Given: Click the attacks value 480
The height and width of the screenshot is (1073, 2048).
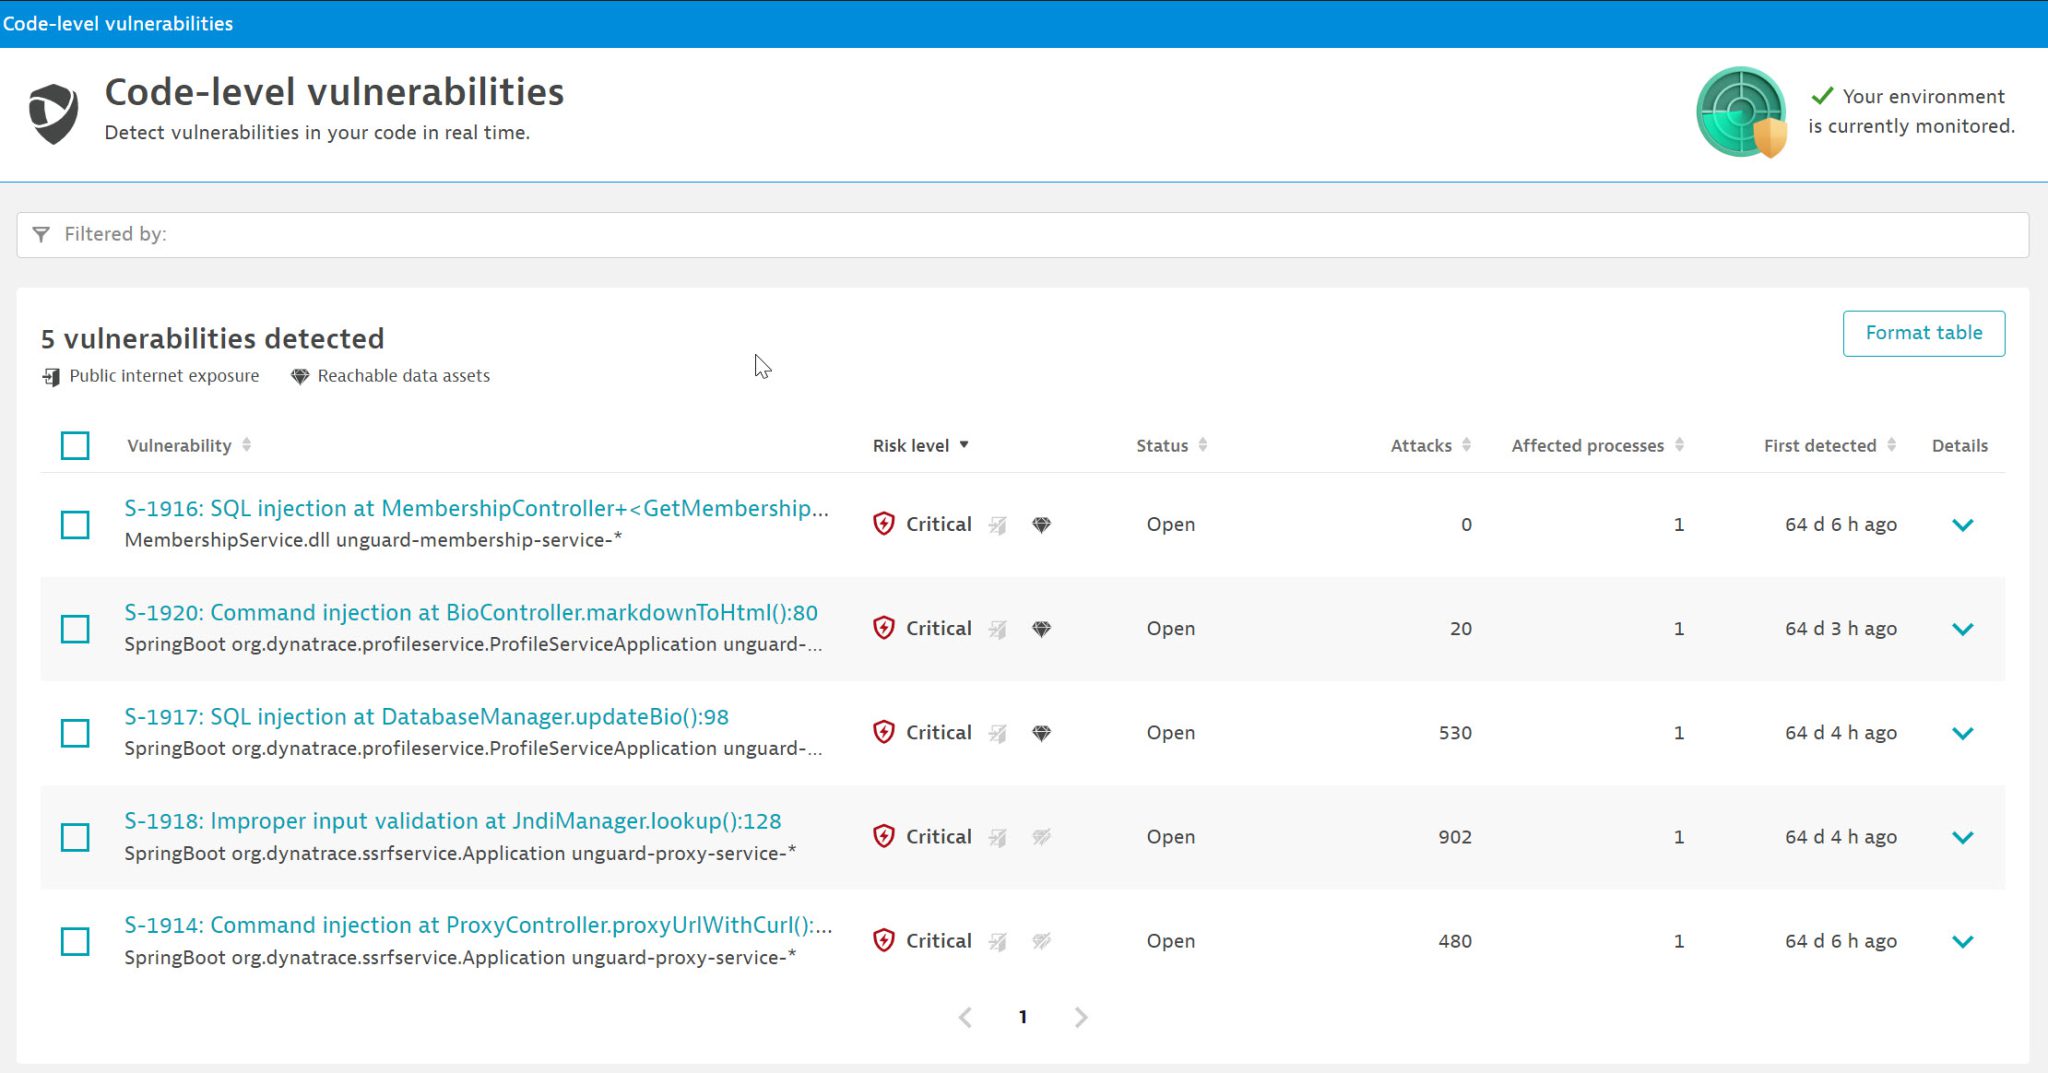Looking at the screenshot, I should tap(1455, 940).
